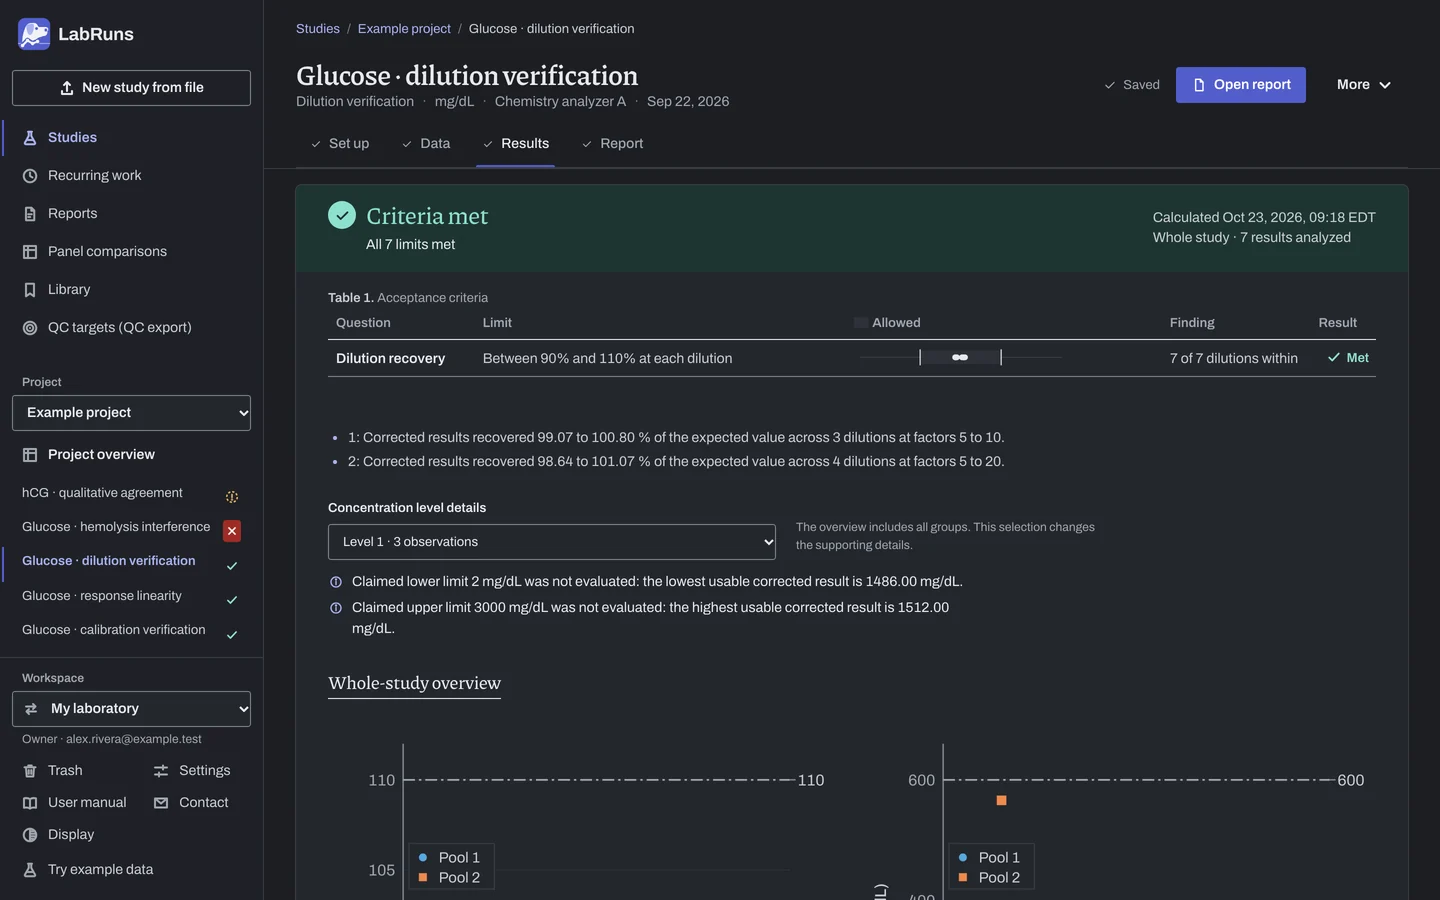Image resolution: width=1440 pixels, height=900 pixels.
Task: Open Glucose · calibration verification study
Action: coord(114,630)
